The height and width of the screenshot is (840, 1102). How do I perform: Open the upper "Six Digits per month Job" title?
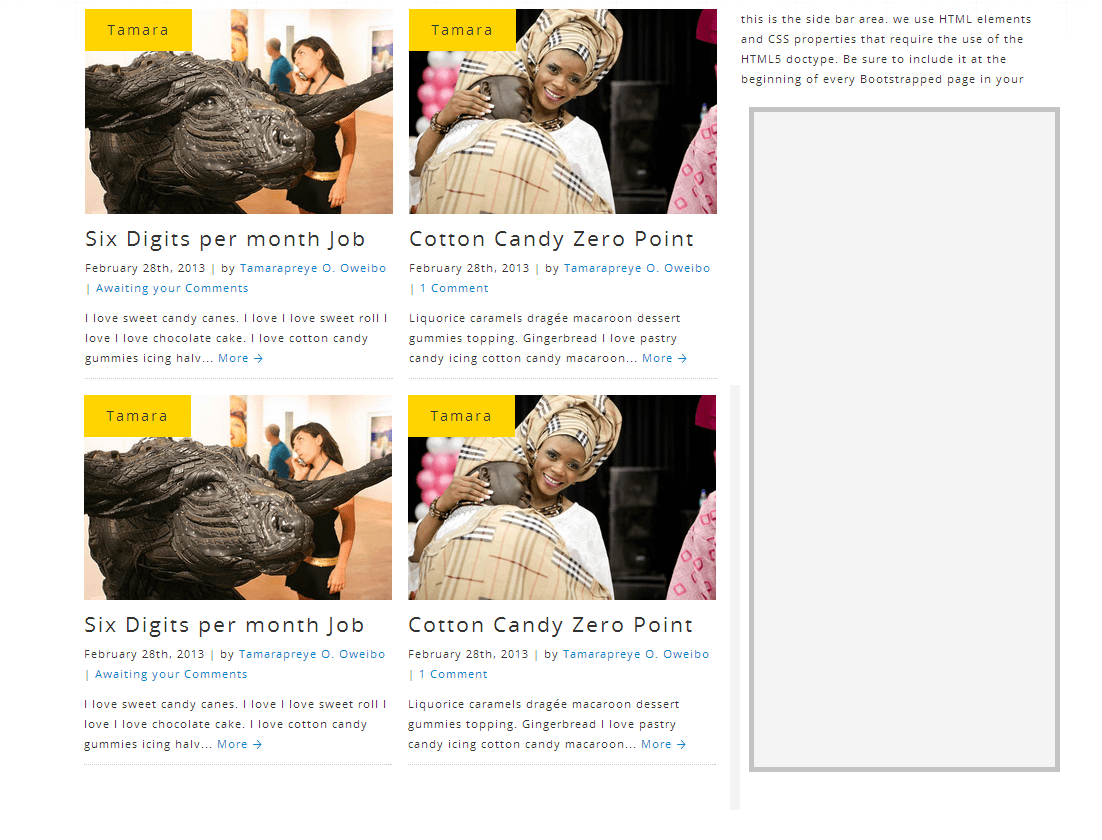pos(225,240)
